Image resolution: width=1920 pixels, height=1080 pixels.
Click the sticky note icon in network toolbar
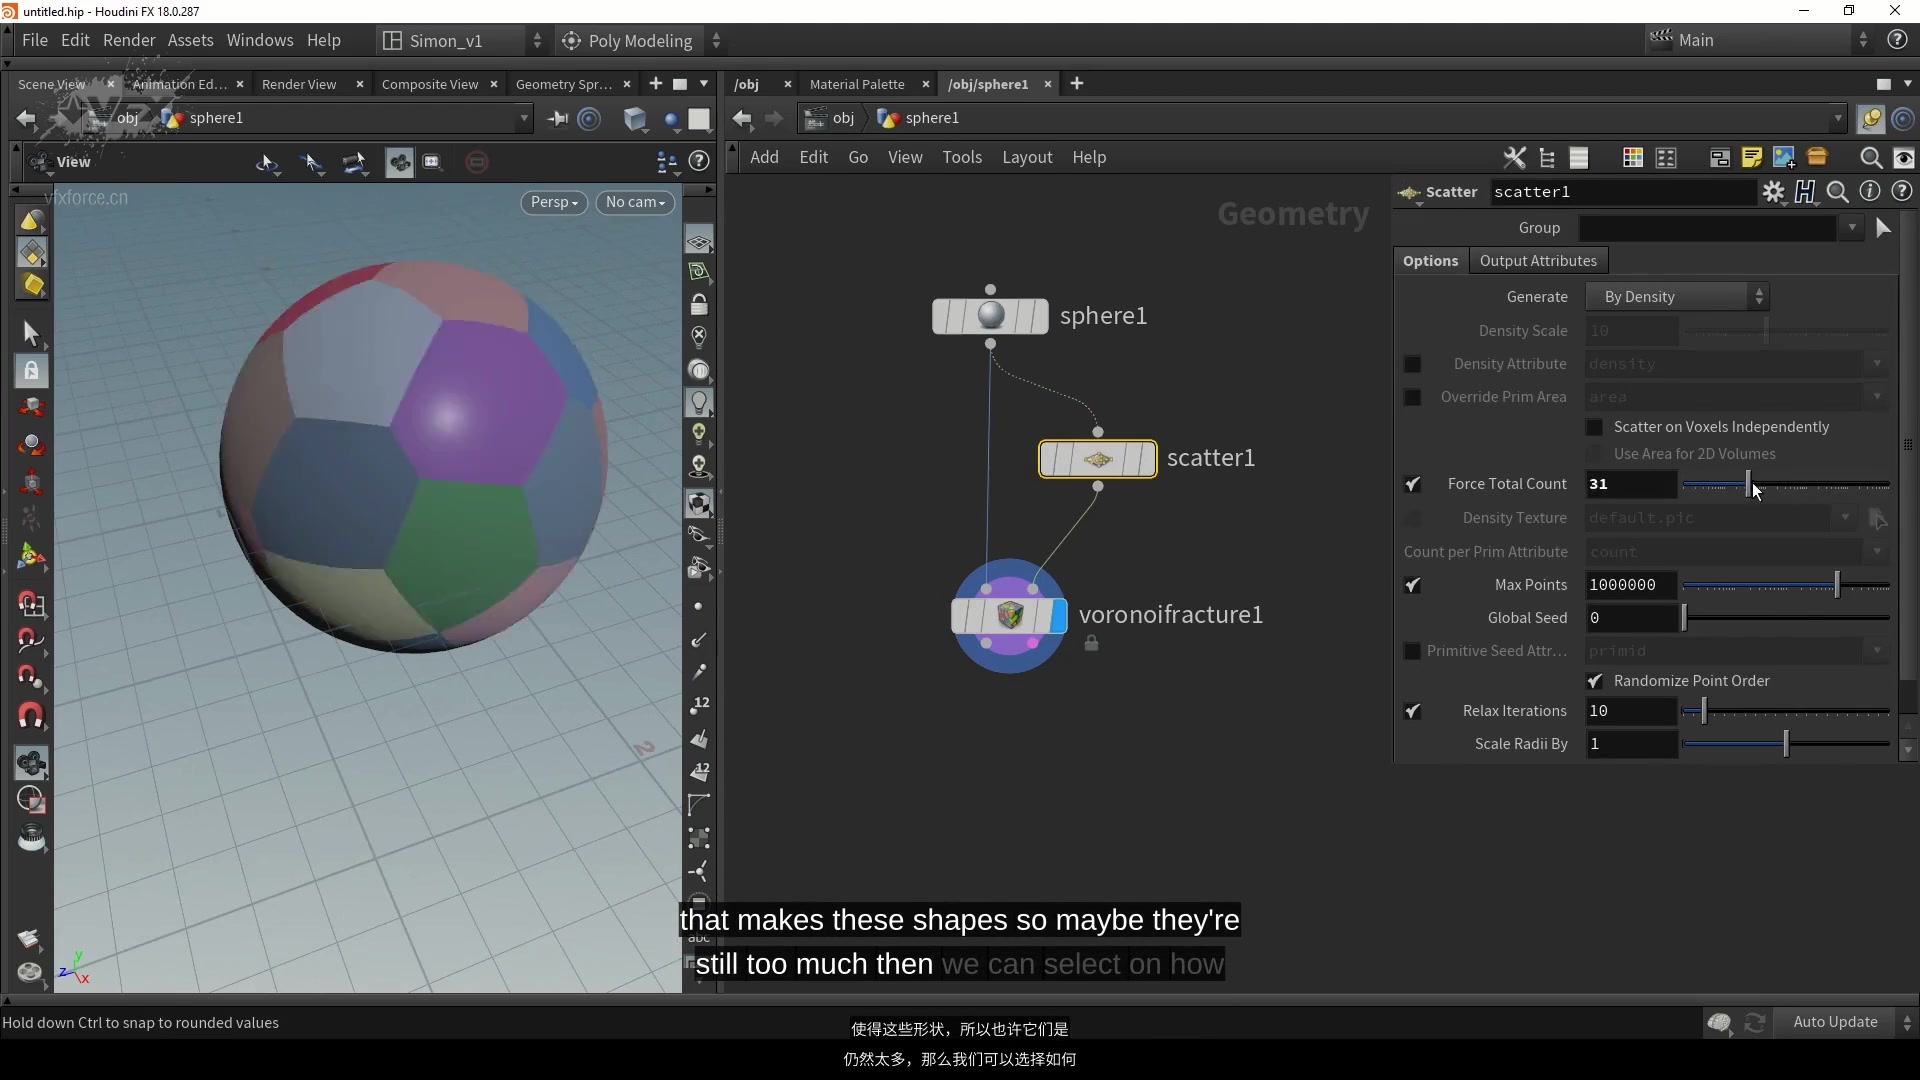point(1751,158)
